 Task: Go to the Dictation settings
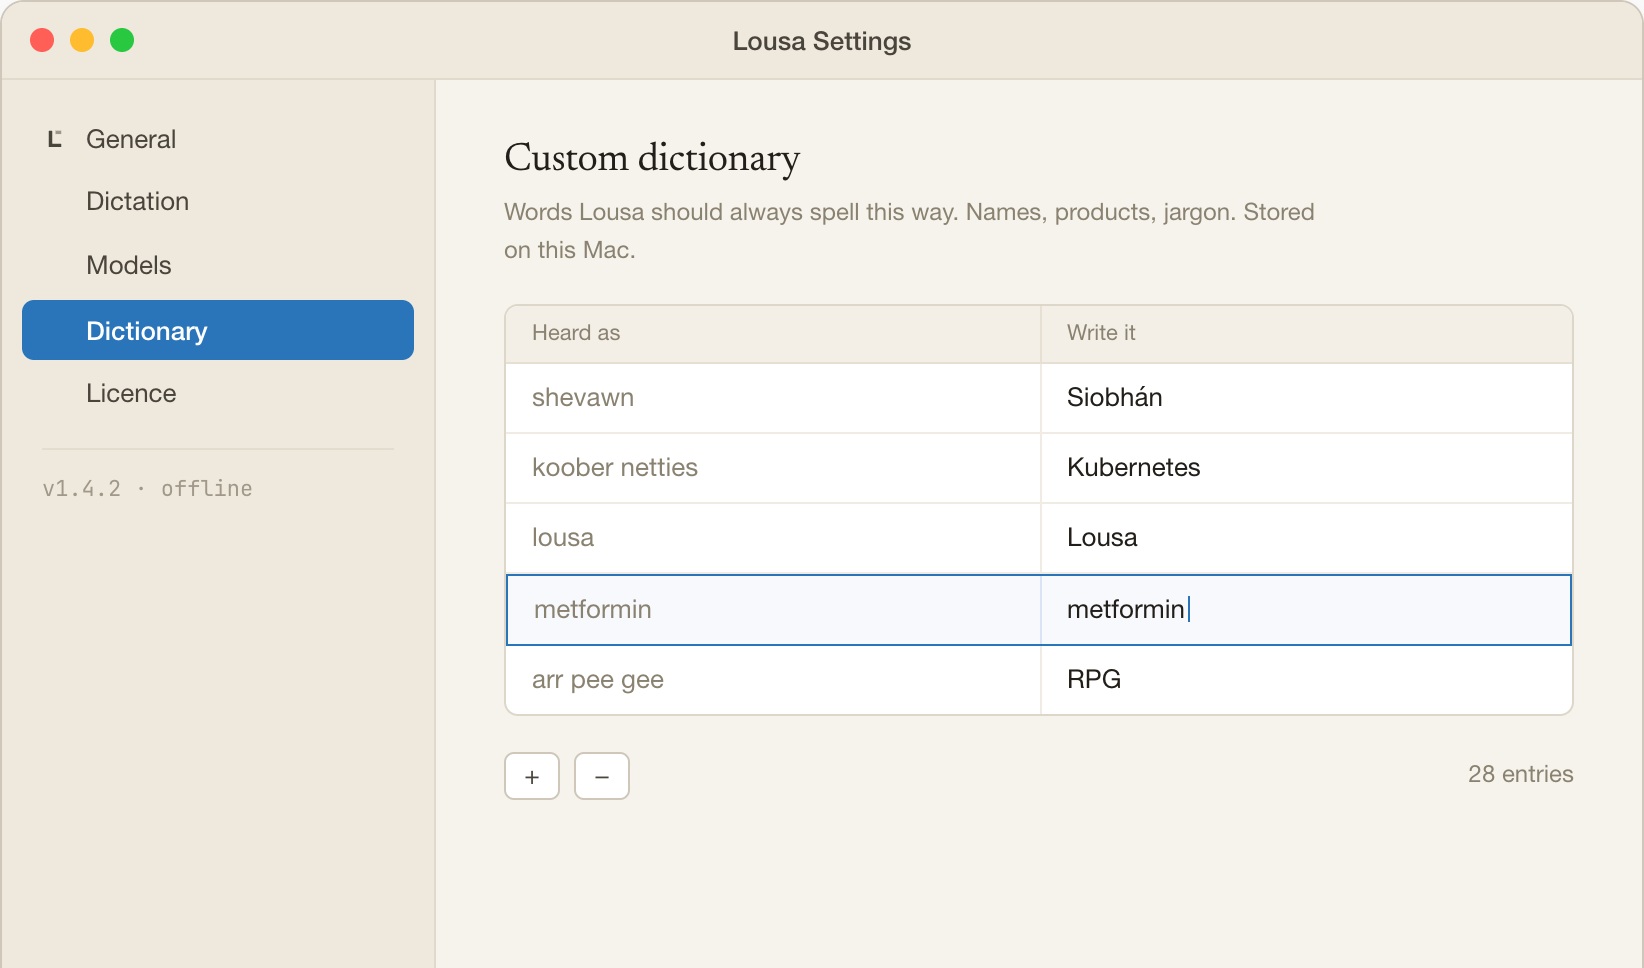[x=218, y=201]
